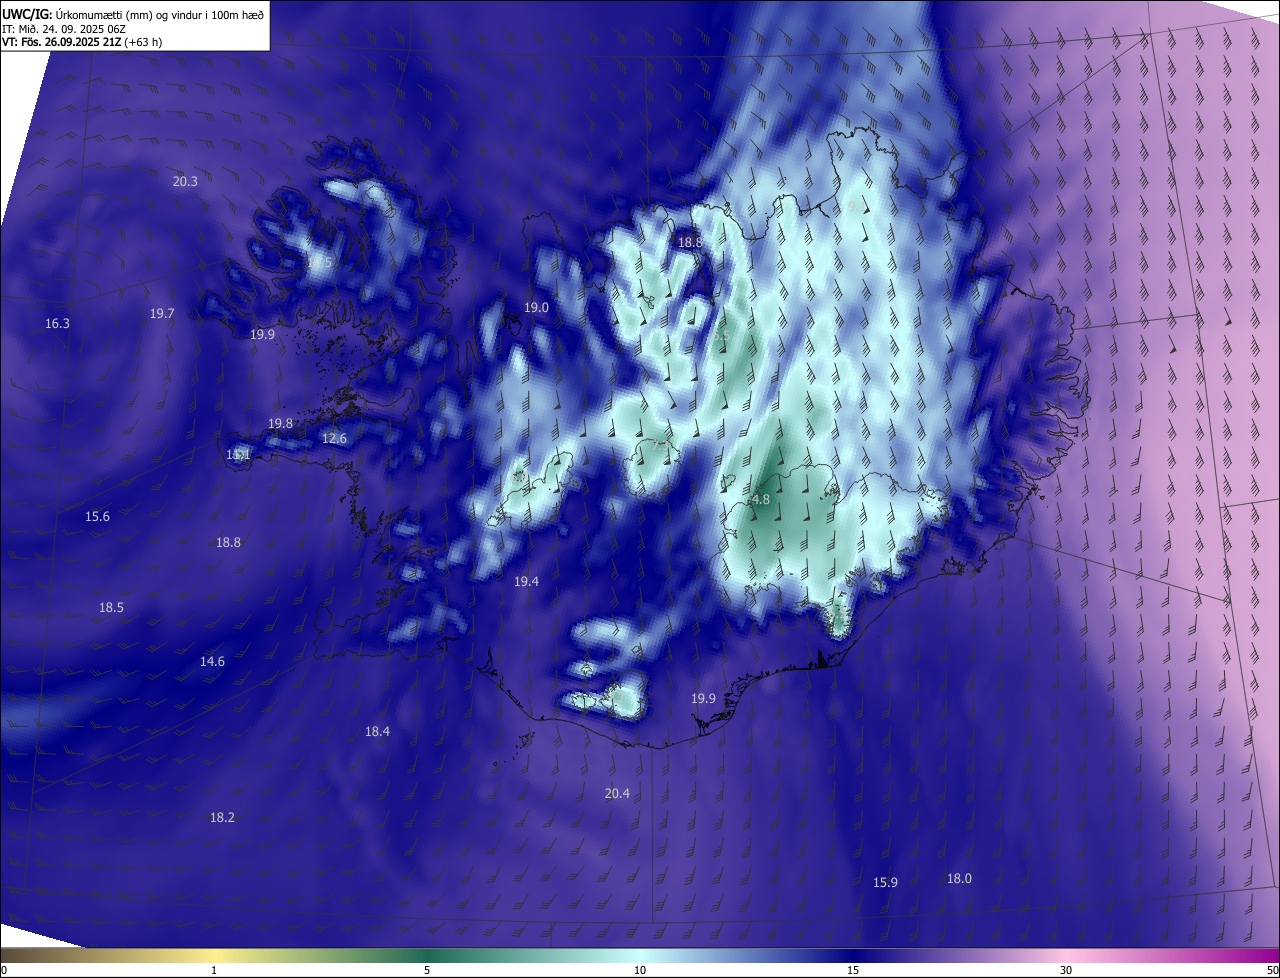Click the 10 tick on the colour scale
Screen dimensions: 1280x978
(640, 971)
